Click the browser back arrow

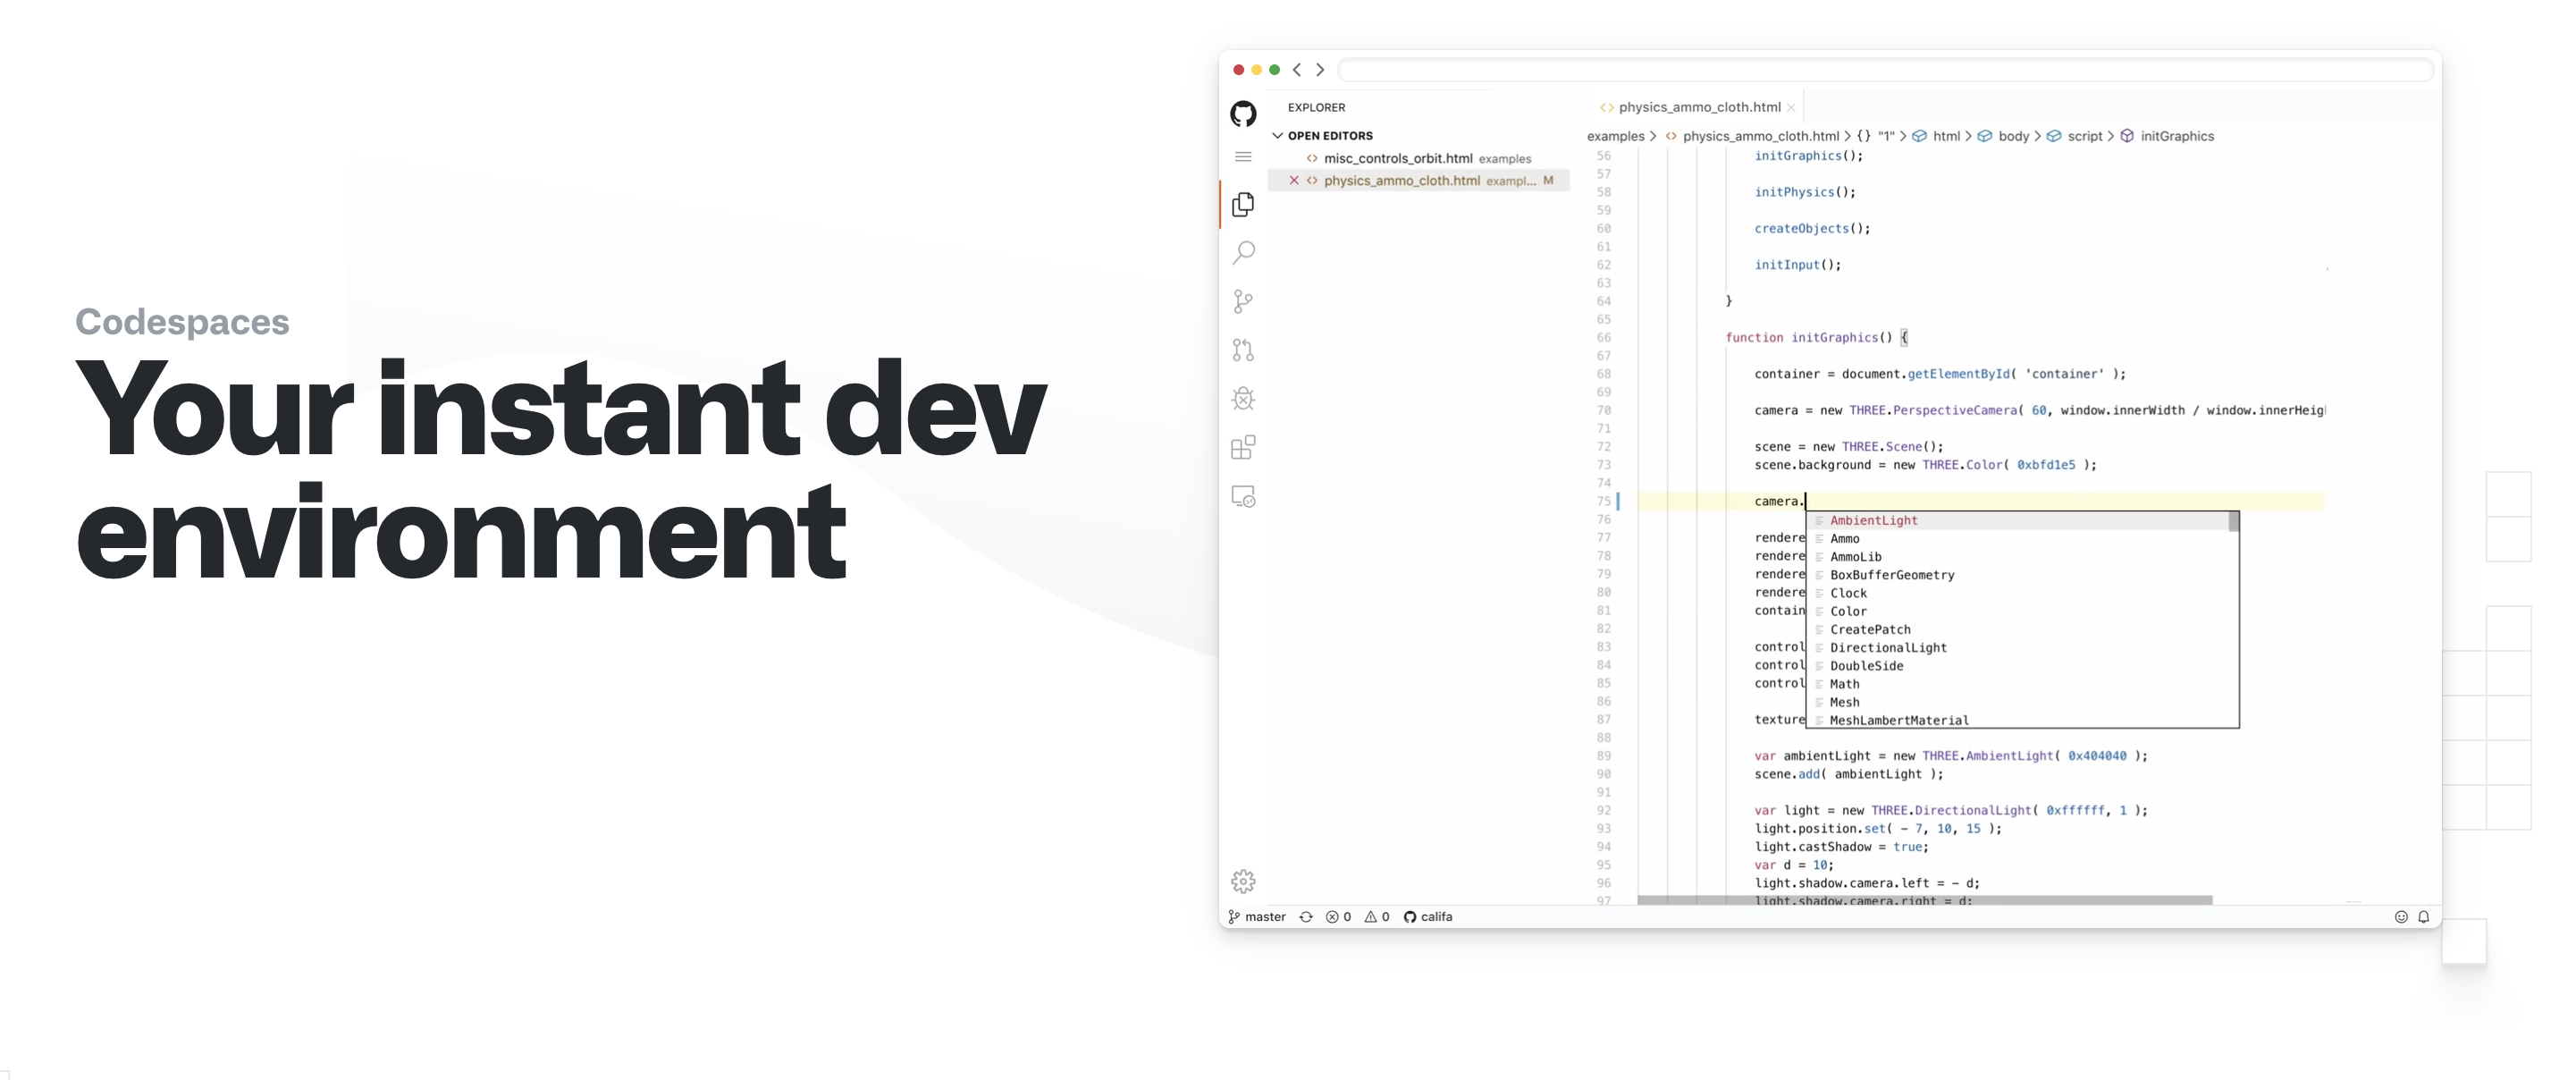(x=1297, y=70)
